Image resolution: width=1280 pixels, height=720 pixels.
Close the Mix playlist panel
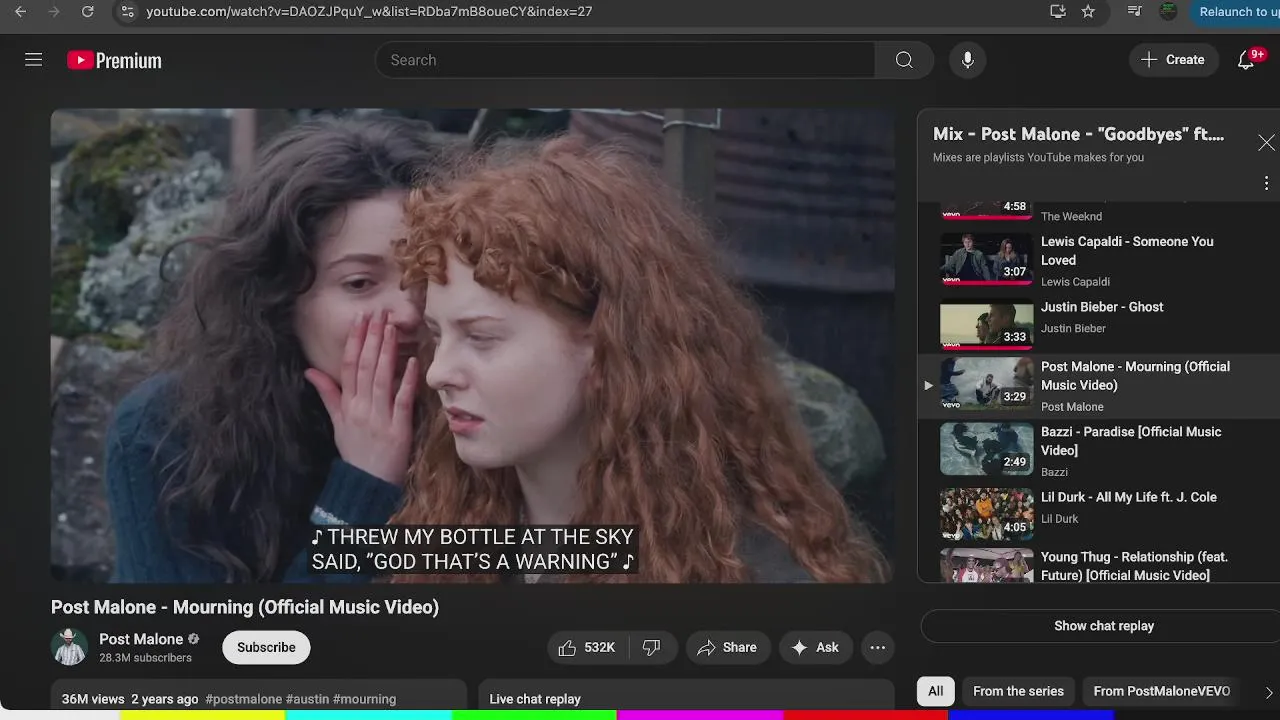1266,143
